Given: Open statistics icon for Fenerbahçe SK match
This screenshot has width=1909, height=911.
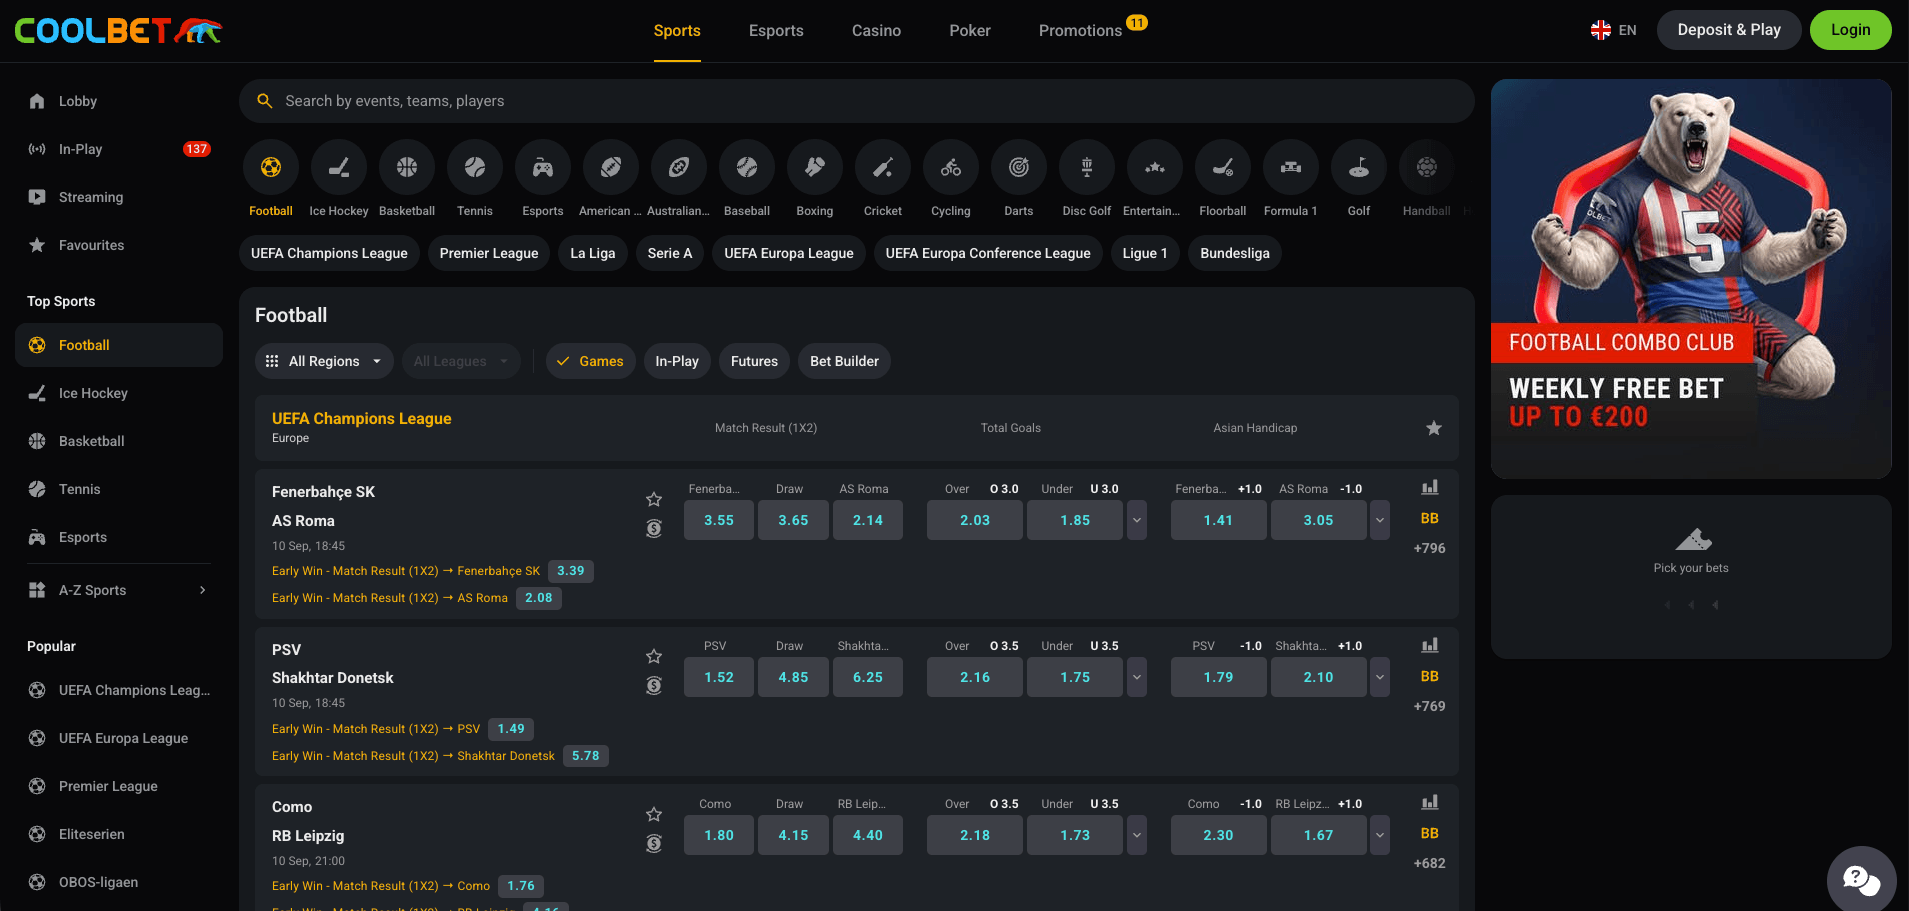Looking at the screenshot, I should tap(1430, 487).
